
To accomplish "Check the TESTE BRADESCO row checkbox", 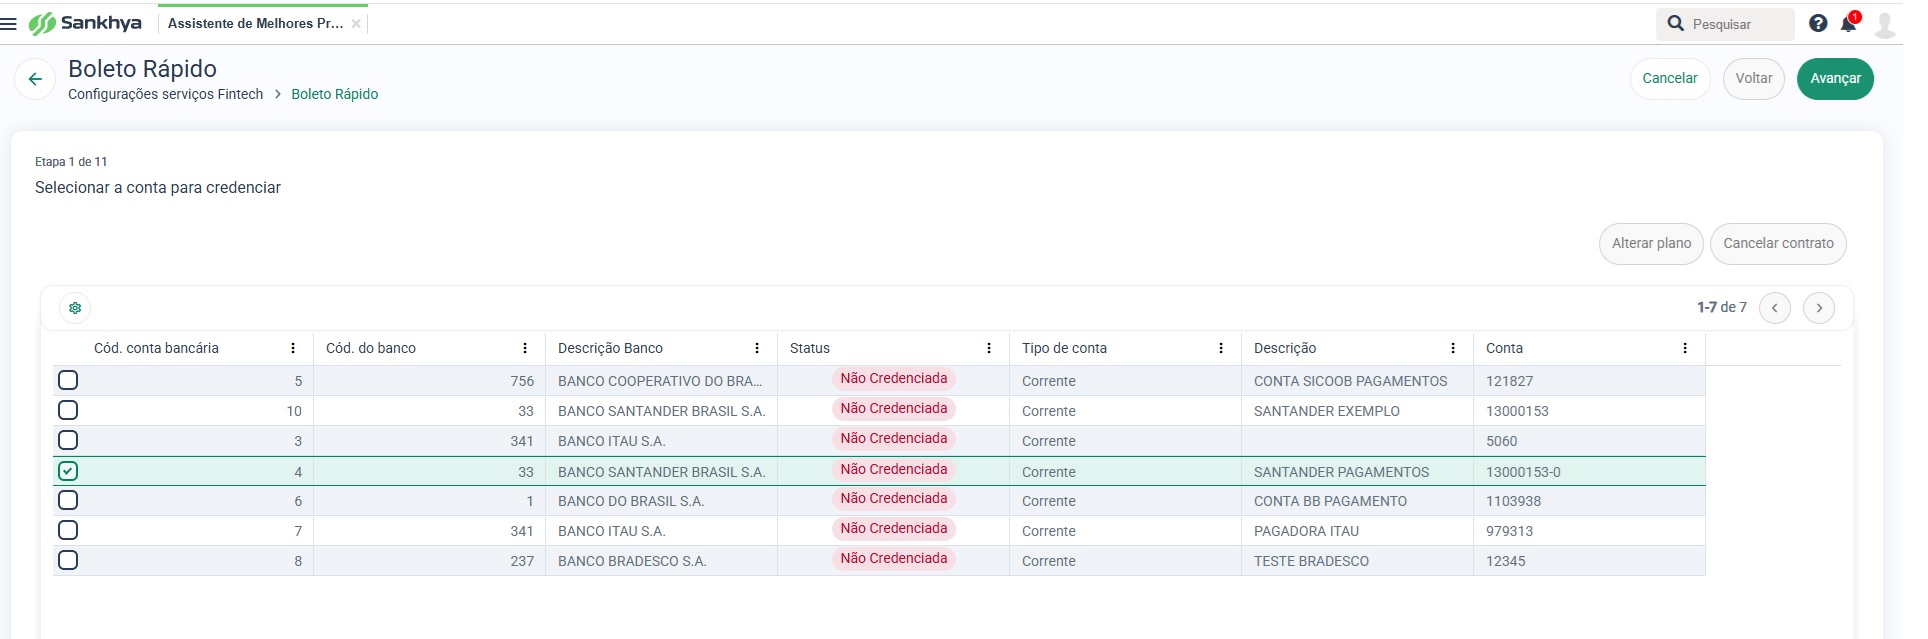I will point(68,560).
